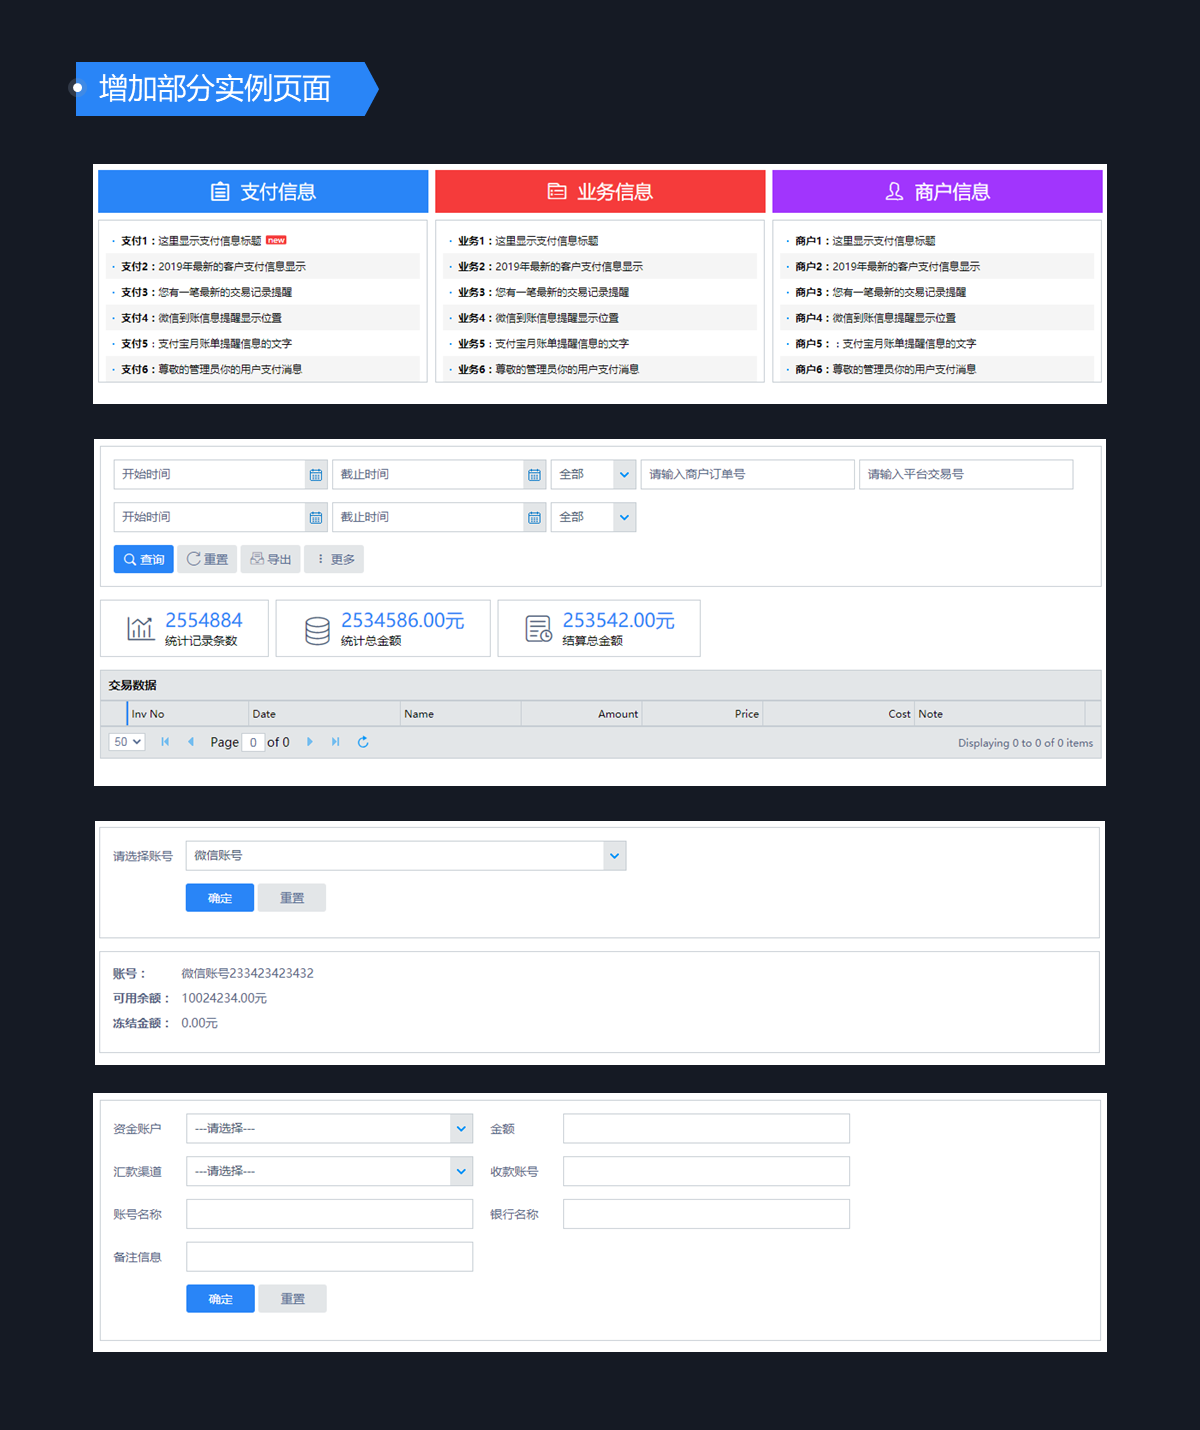Open the calendar picker for 截止时间
The height and width of the screenshot is (1430, 1200).
(536, 474)
